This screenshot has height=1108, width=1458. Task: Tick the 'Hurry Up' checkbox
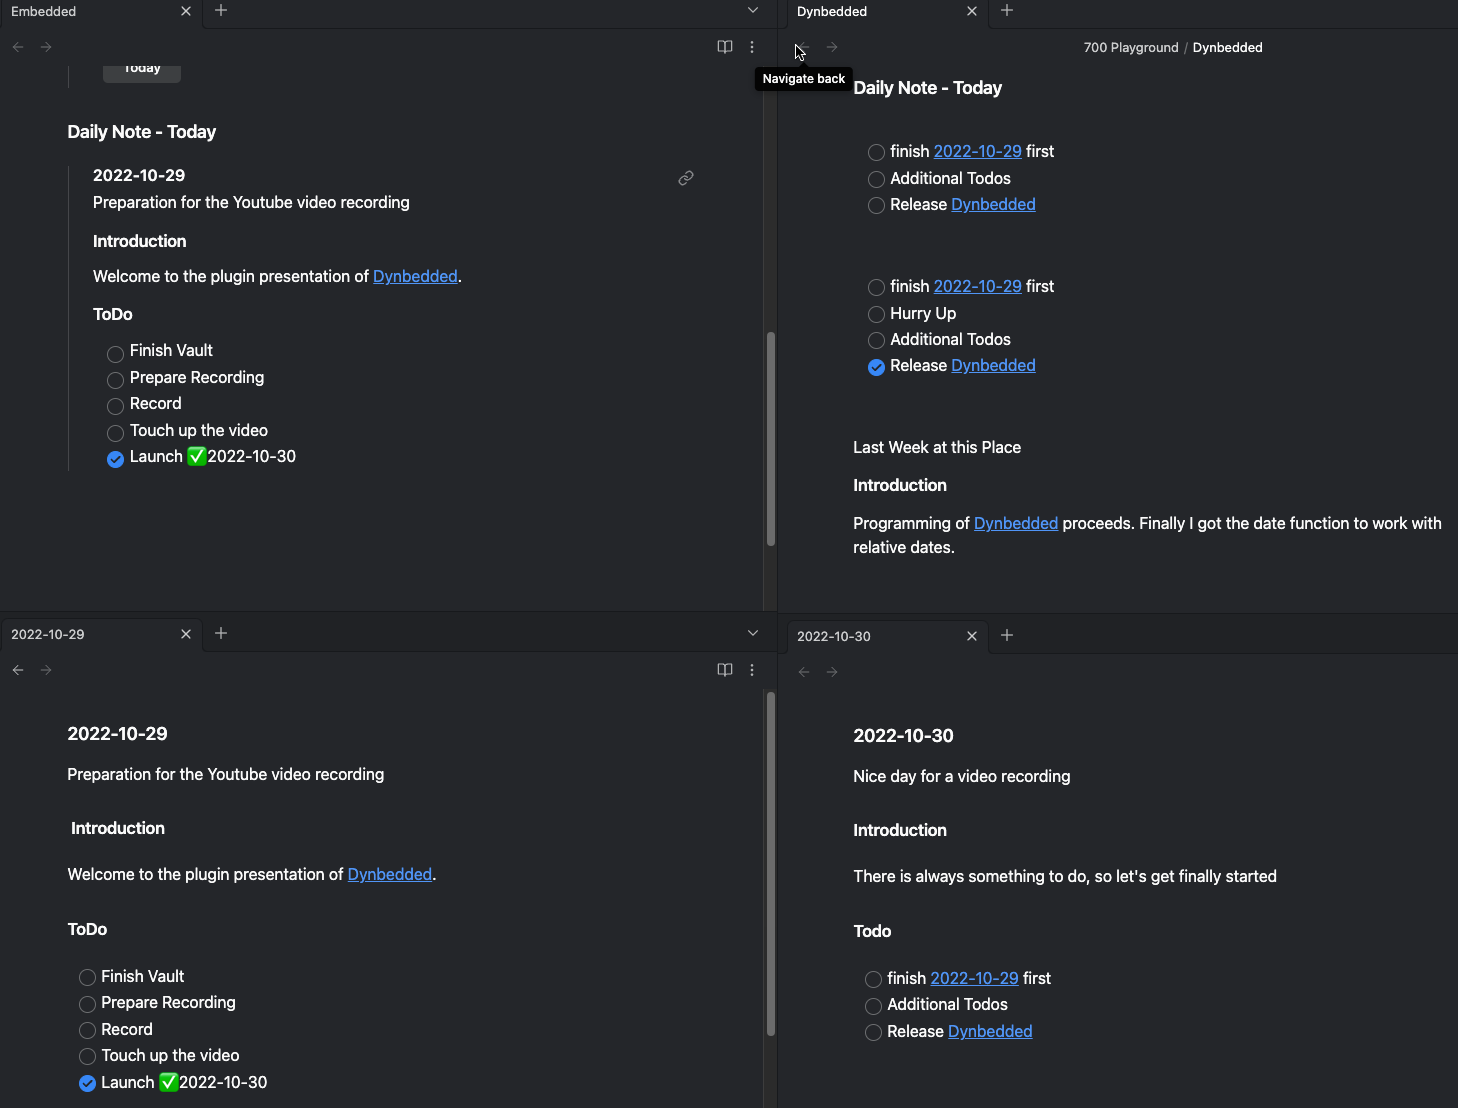click(876, 314)
